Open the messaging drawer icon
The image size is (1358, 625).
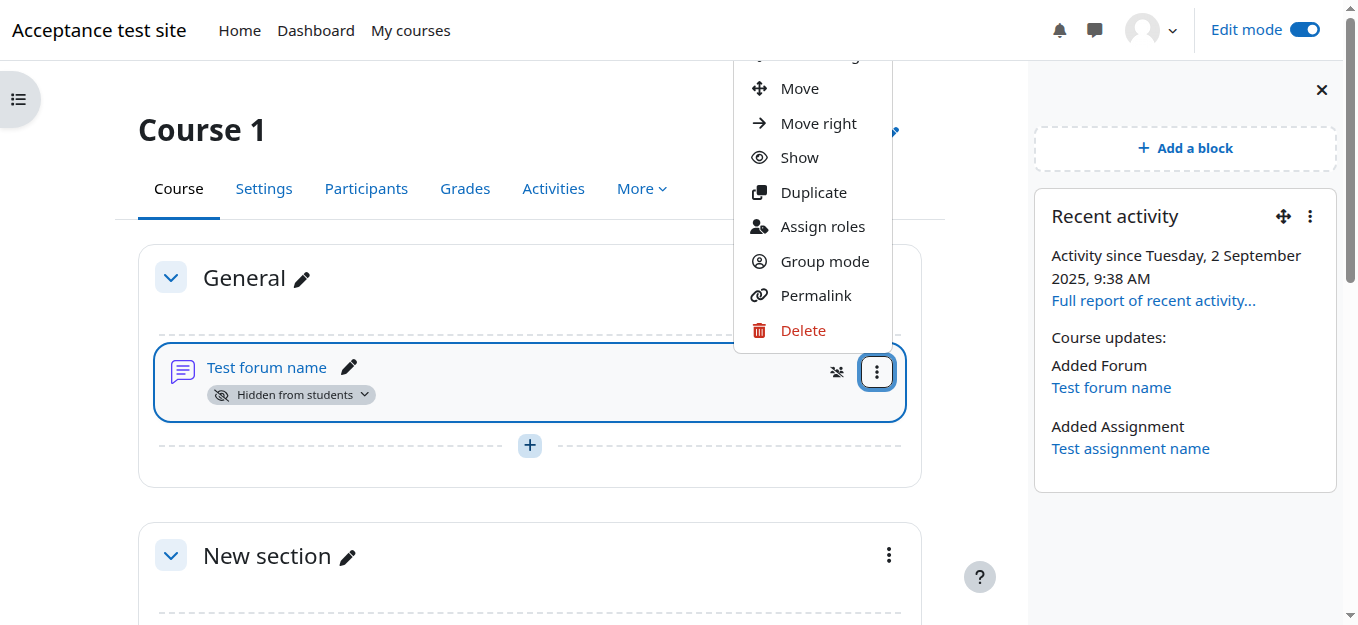click(x=1095, y=30)
